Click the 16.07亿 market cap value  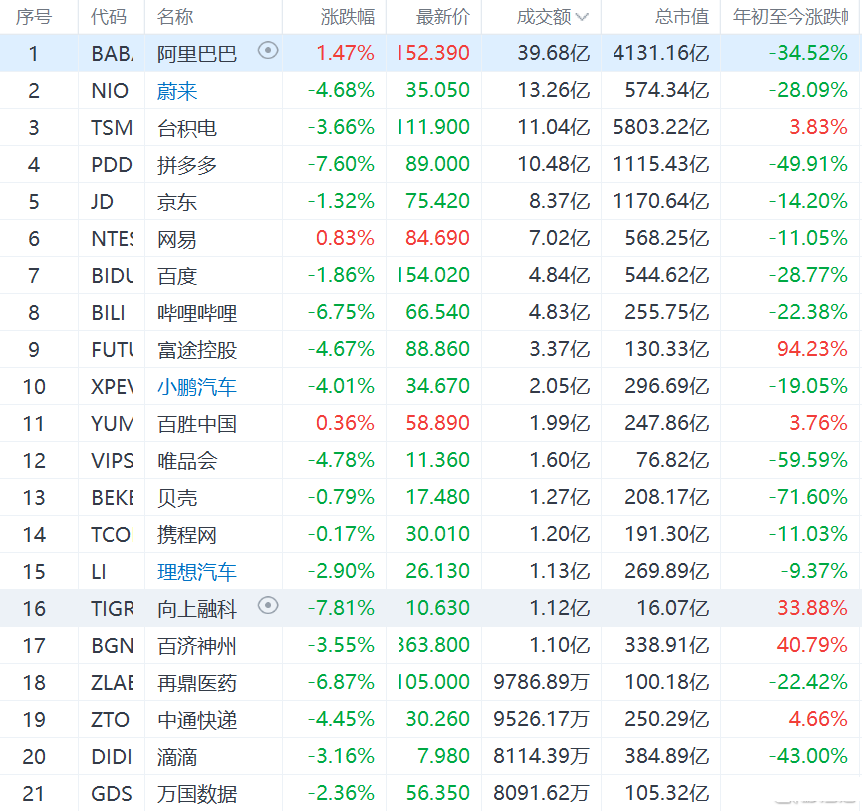[x=673, y=608]
